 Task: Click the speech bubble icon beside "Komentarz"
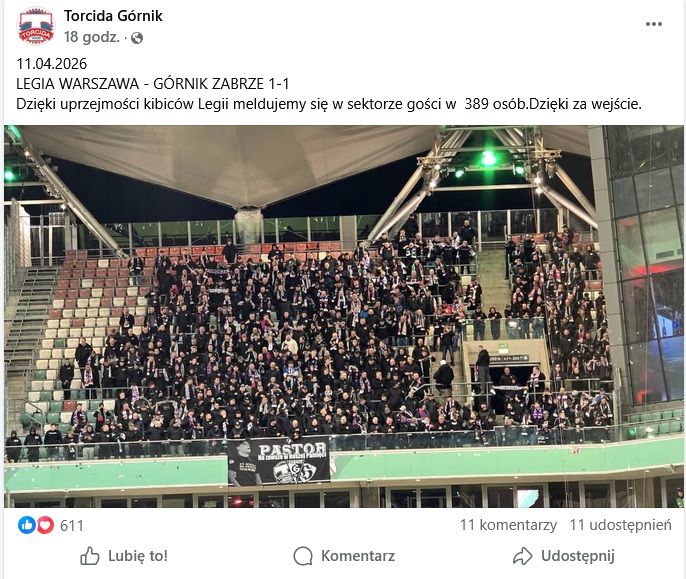pos(303,556)
